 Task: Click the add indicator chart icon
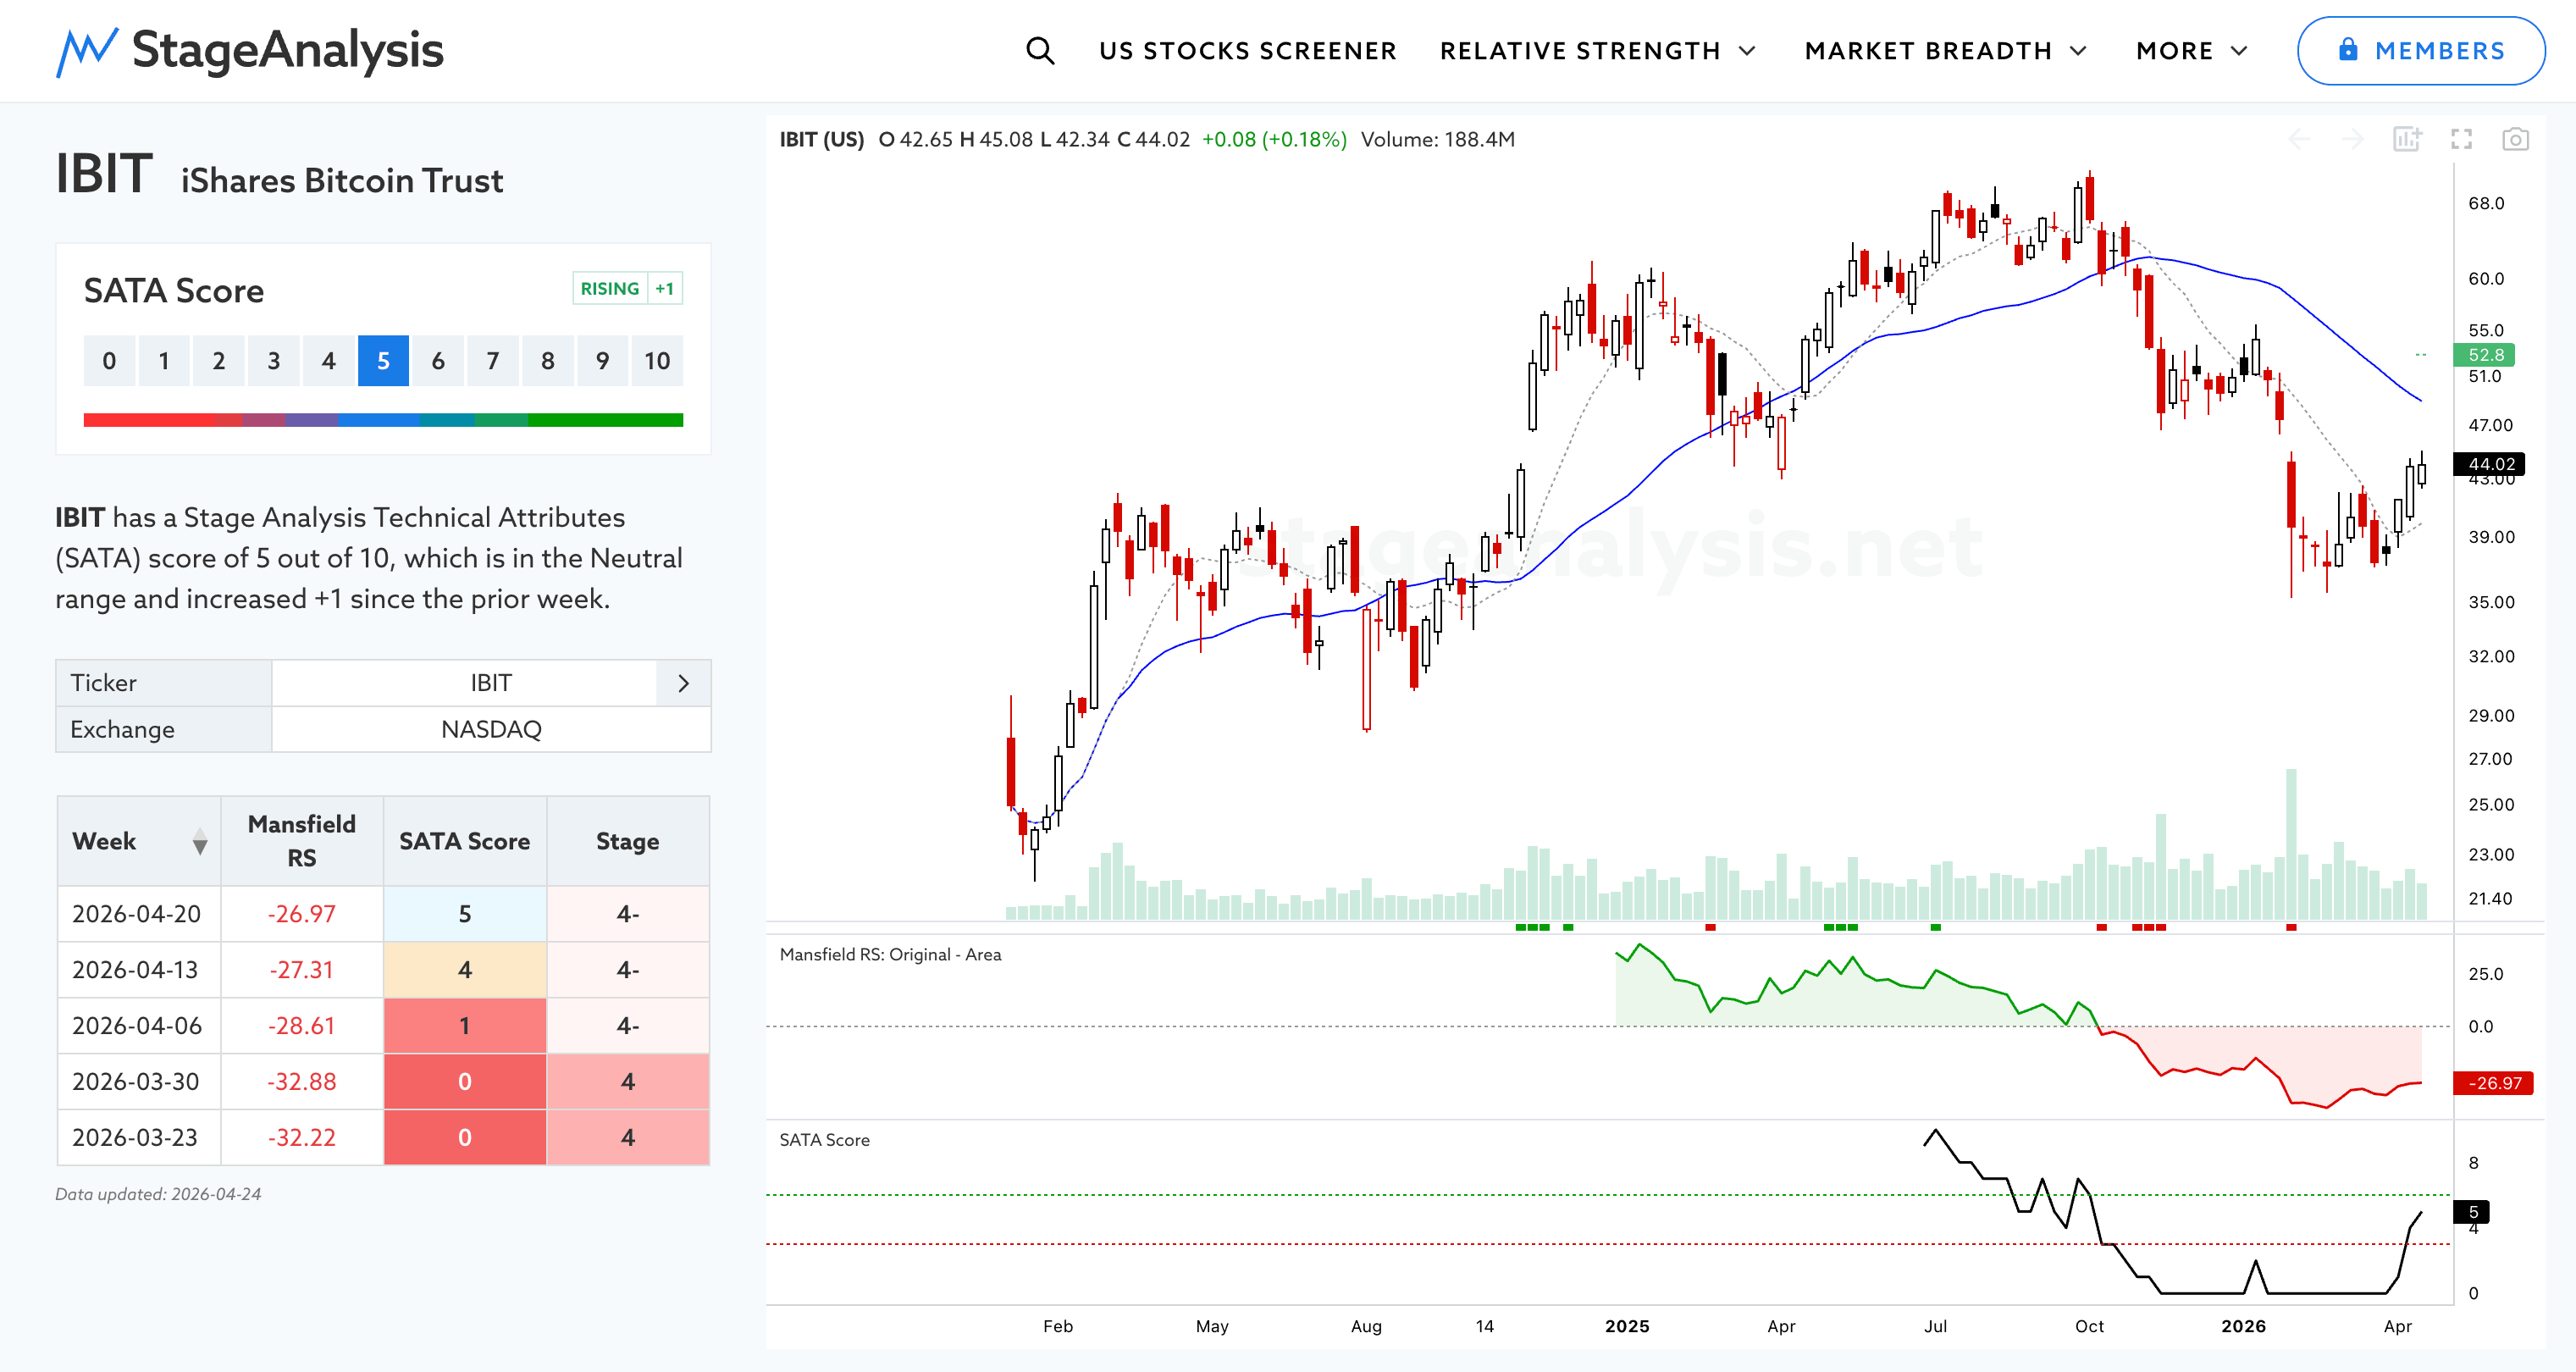2407,139
